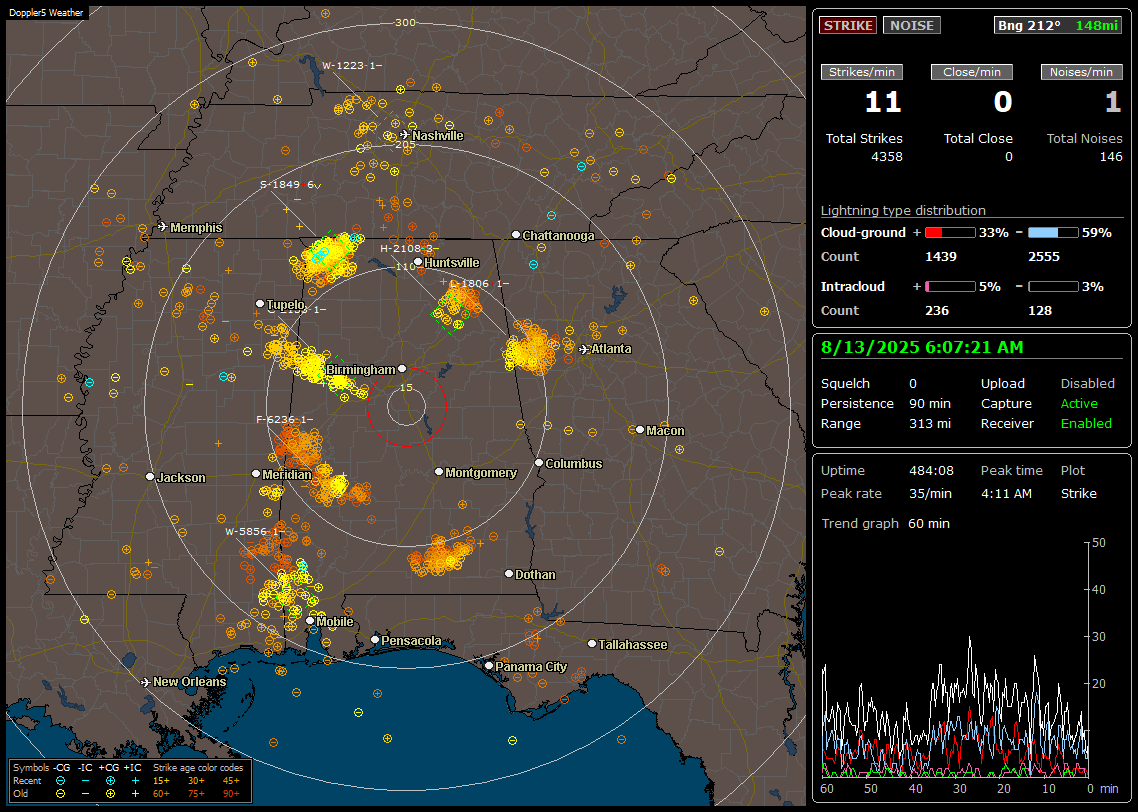Image resolution: width=1138 pixels, height=812 pixels.
Task: Click the S-1849-6 storm cell label
Action: coord(288,184)
